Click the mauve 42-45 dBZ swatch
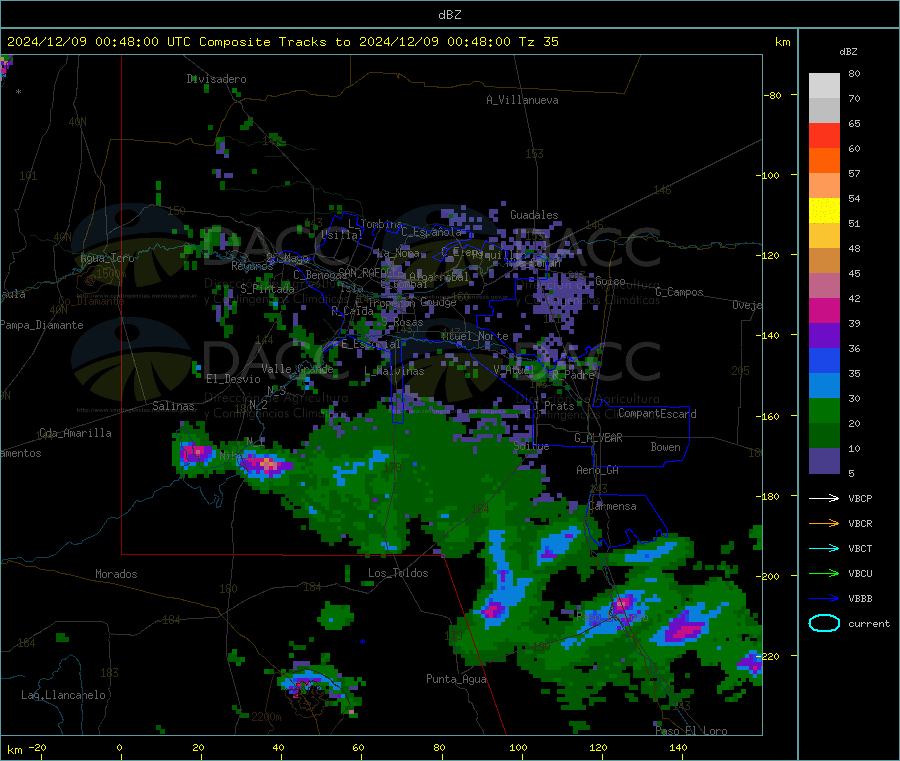Viewport: 900px width, 761px height. (x=824, y=285)
